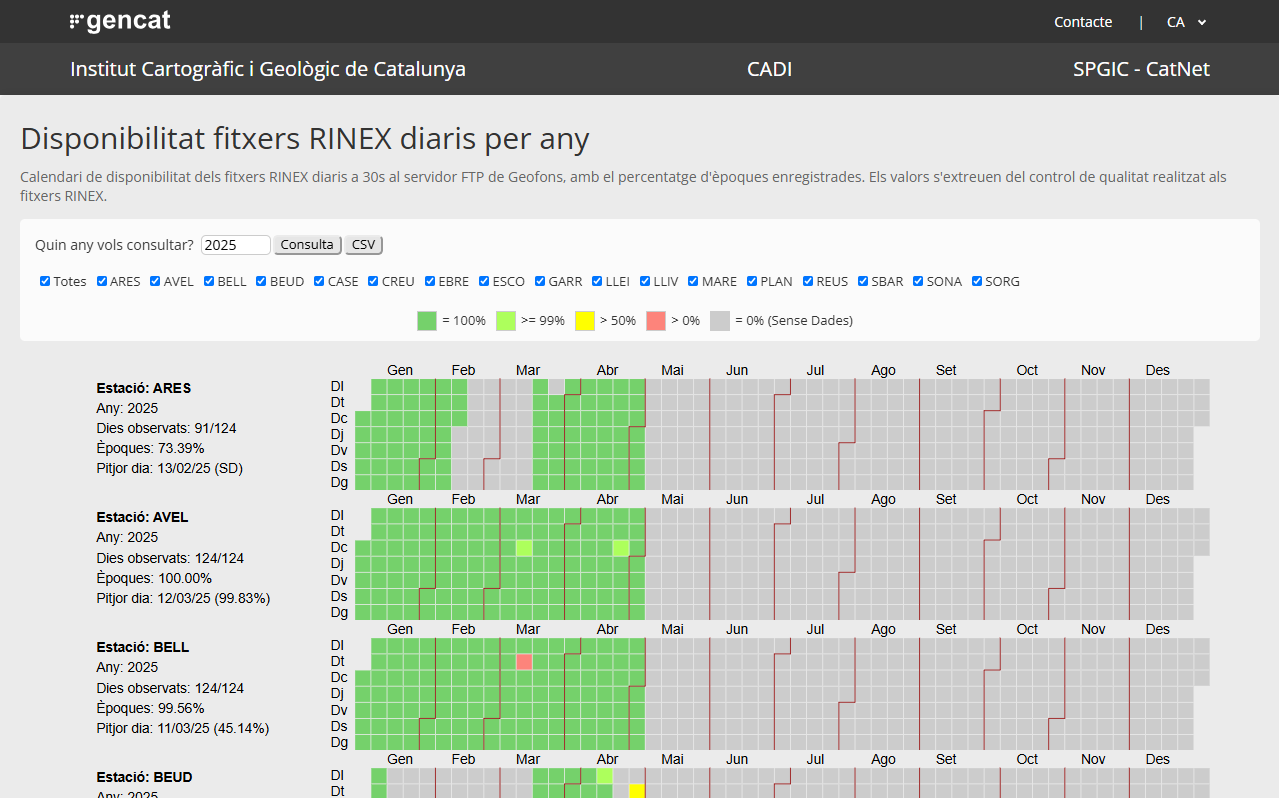Uncheck the ARES station checkbox

pos(102,281)
